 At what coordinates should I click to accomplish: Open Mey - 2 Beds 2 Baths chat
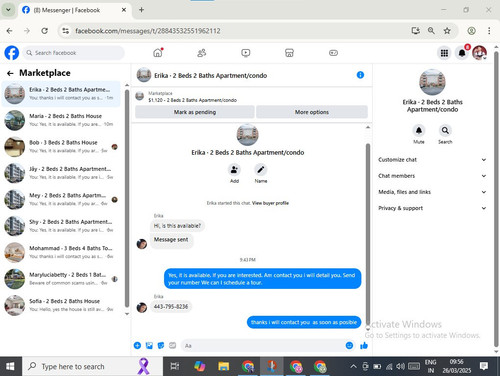(x=62, y=199)
